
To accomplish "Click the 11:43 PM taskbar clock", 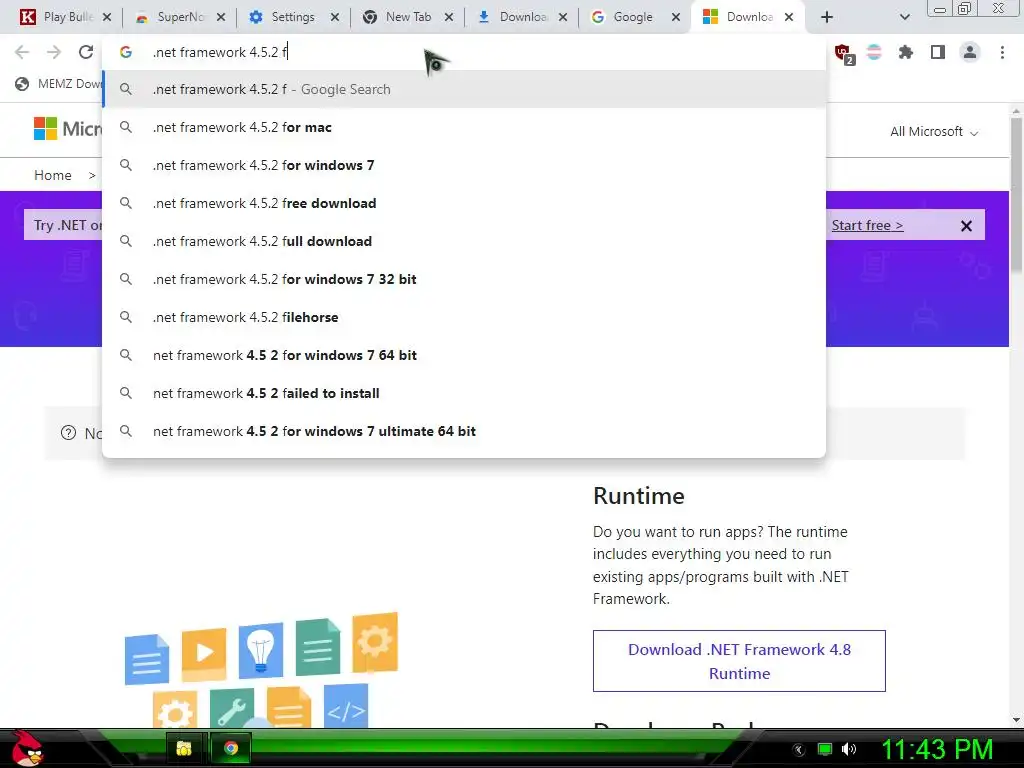I will click(x=938, y=749).
